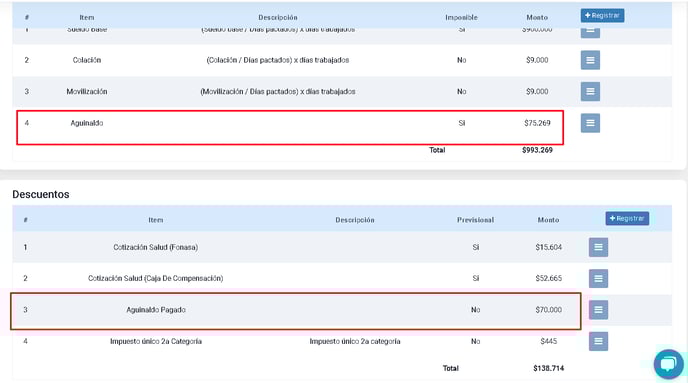Click the Imponible column header
This screenshot has width=688, height=383.
[461, 18]
